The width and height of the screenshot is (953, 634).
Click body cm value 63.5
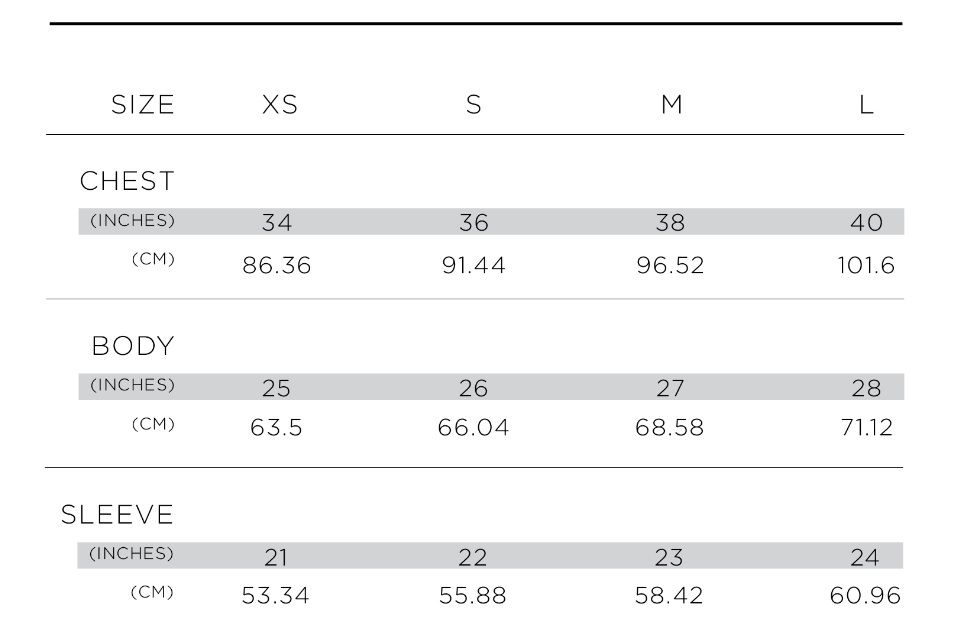tap(277, 428)
